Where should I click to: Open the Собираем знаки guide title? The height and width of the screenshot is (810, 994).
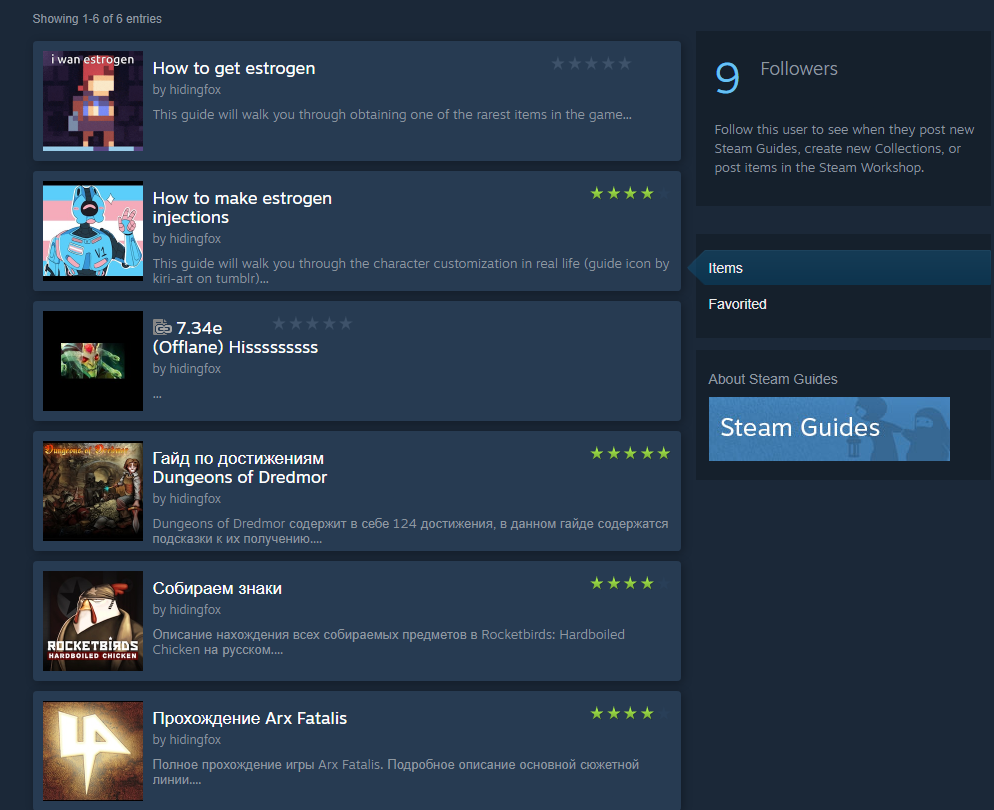pyautogui.click(x=217, y=588)
